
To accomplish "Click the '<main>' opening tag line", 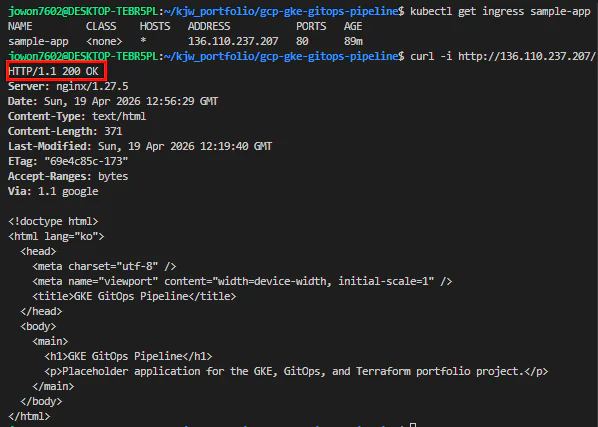I will tap(50, 341).
